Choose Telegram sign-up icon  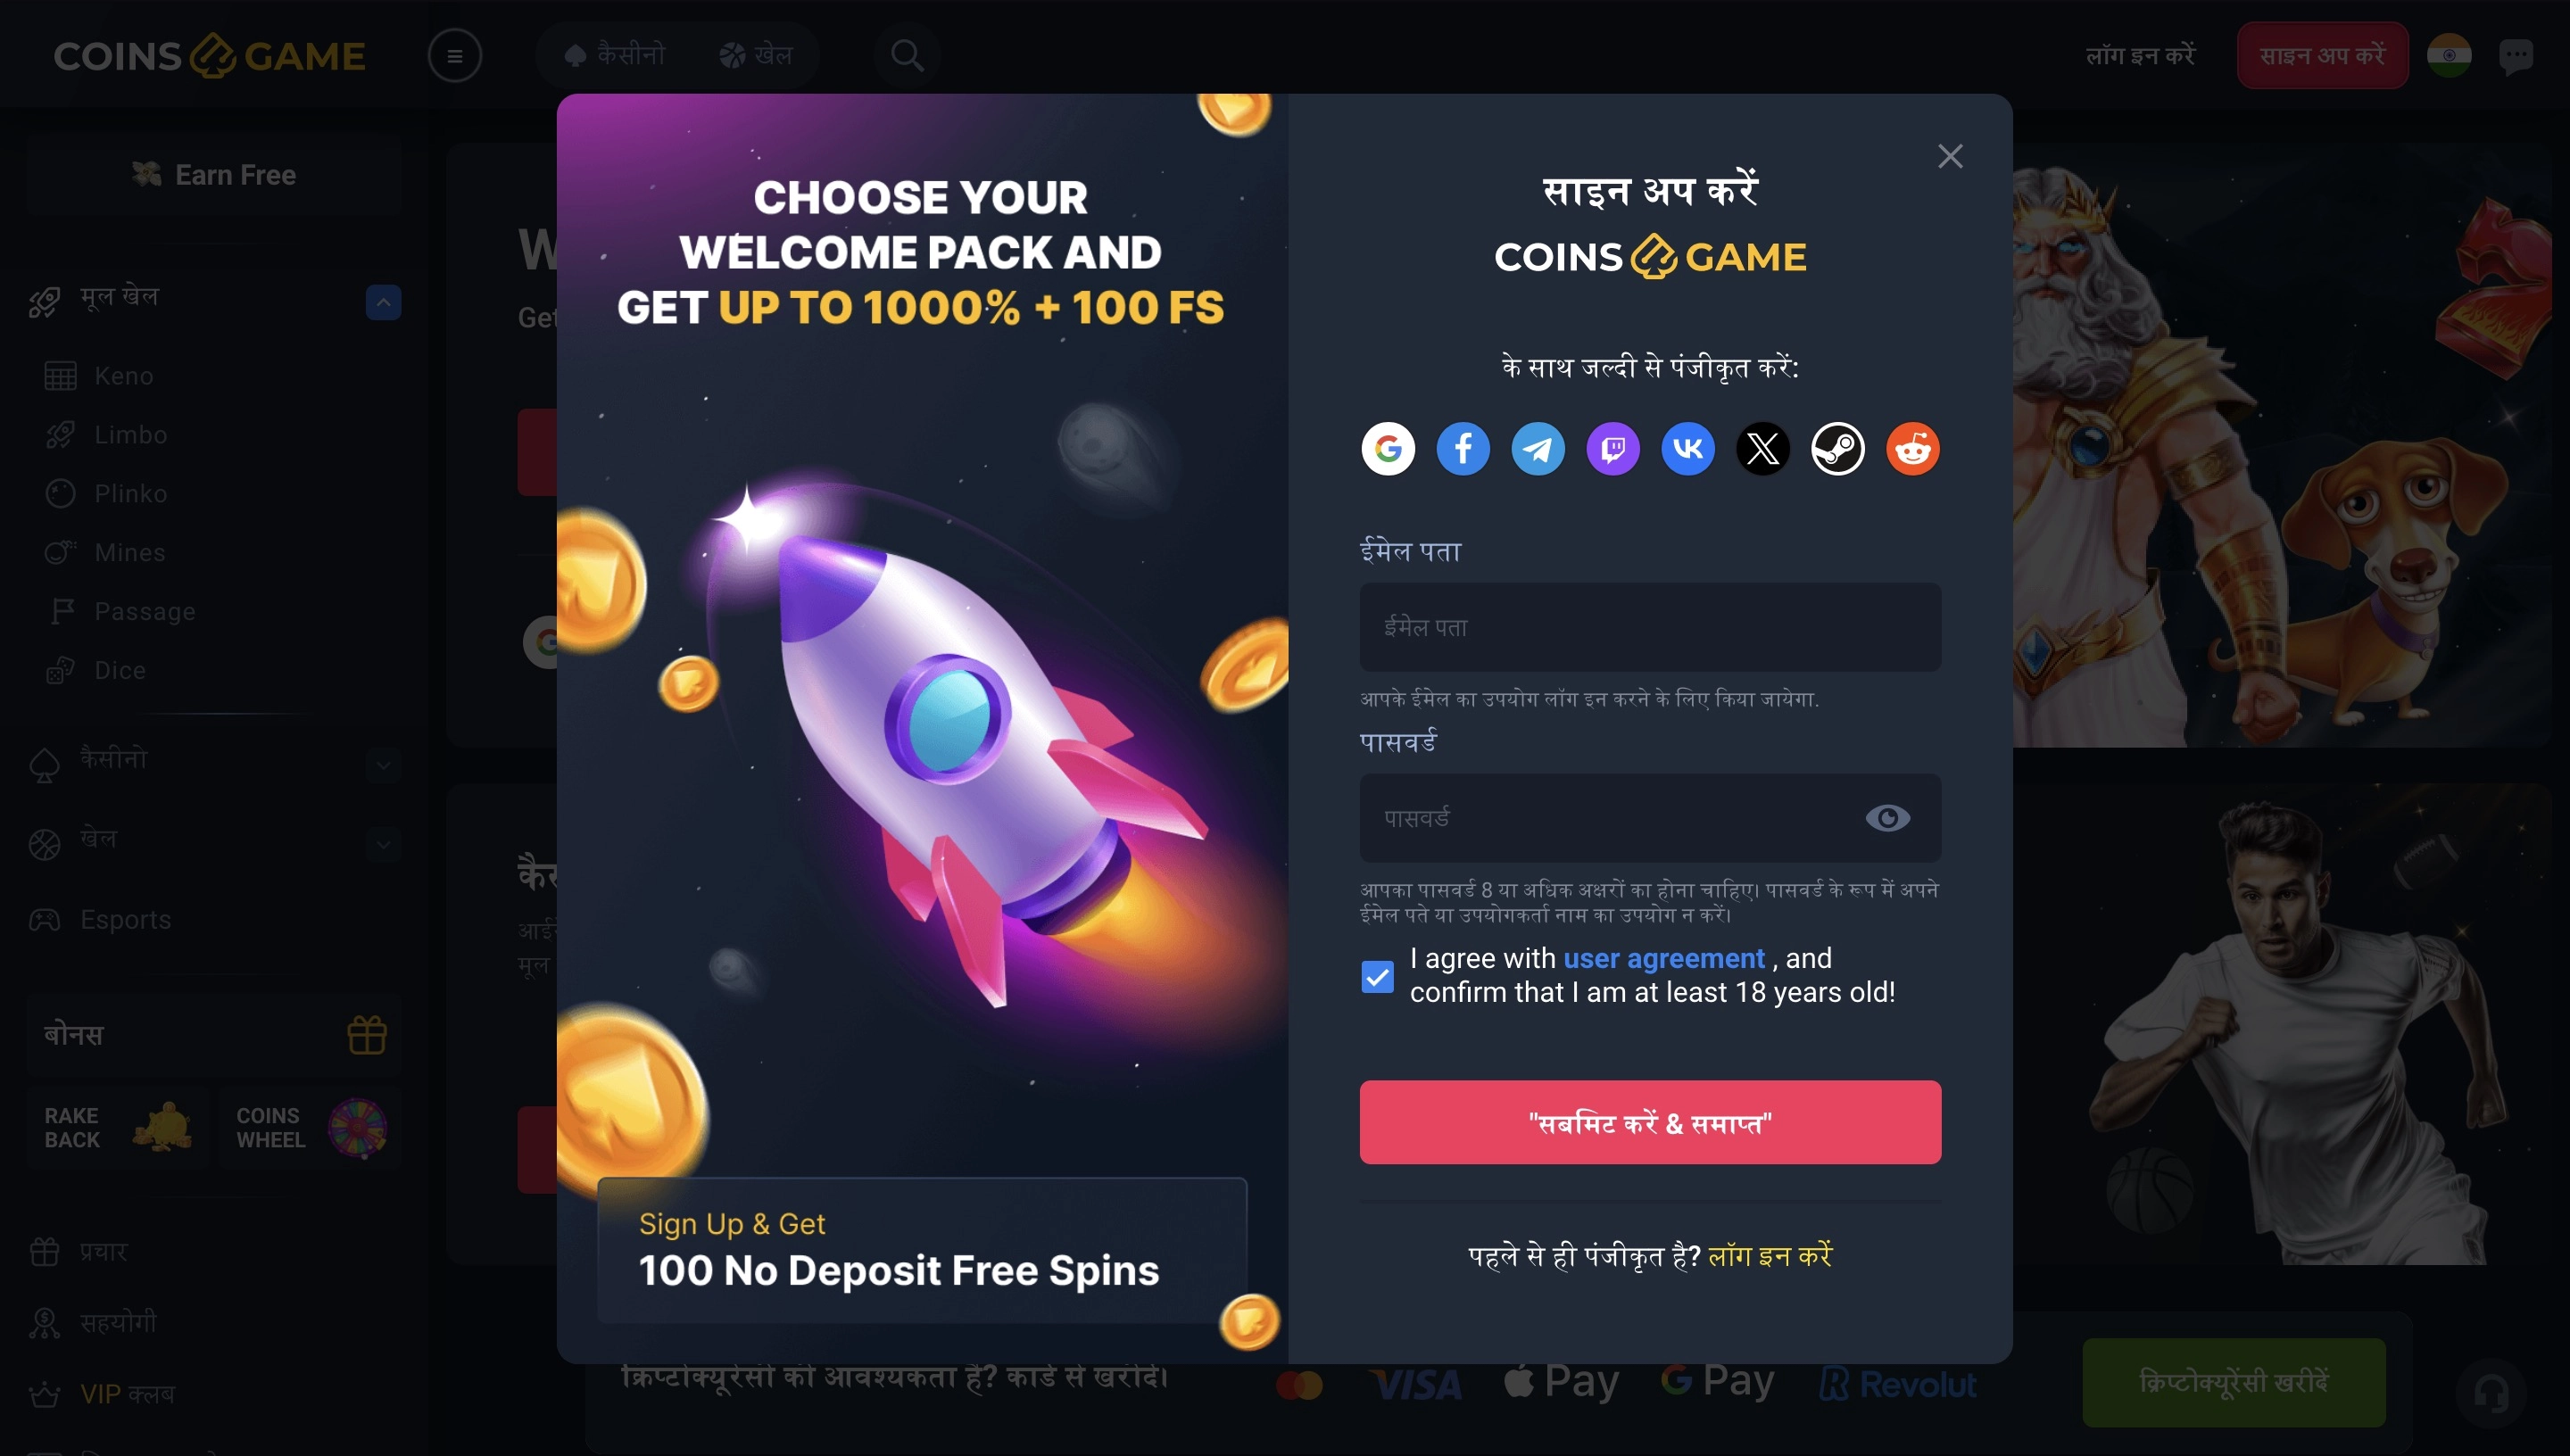coord(1538,448)
